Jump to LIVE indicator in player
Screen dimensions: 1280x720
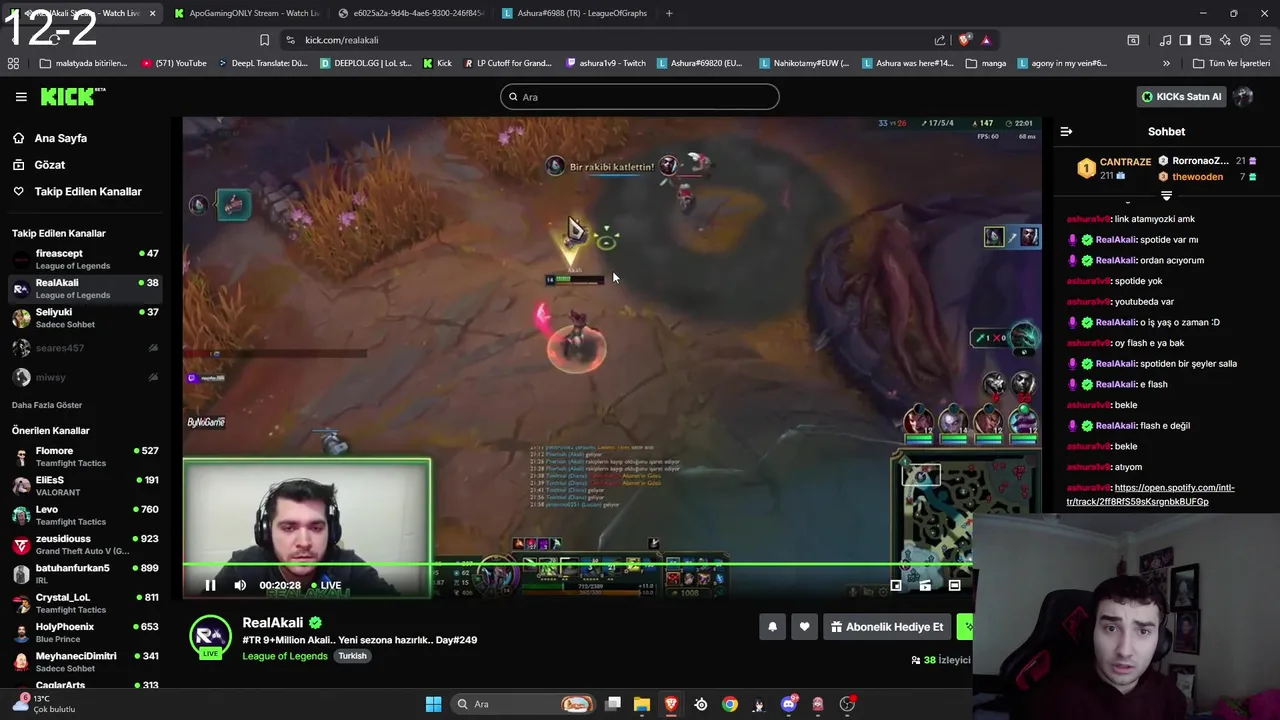326,585
